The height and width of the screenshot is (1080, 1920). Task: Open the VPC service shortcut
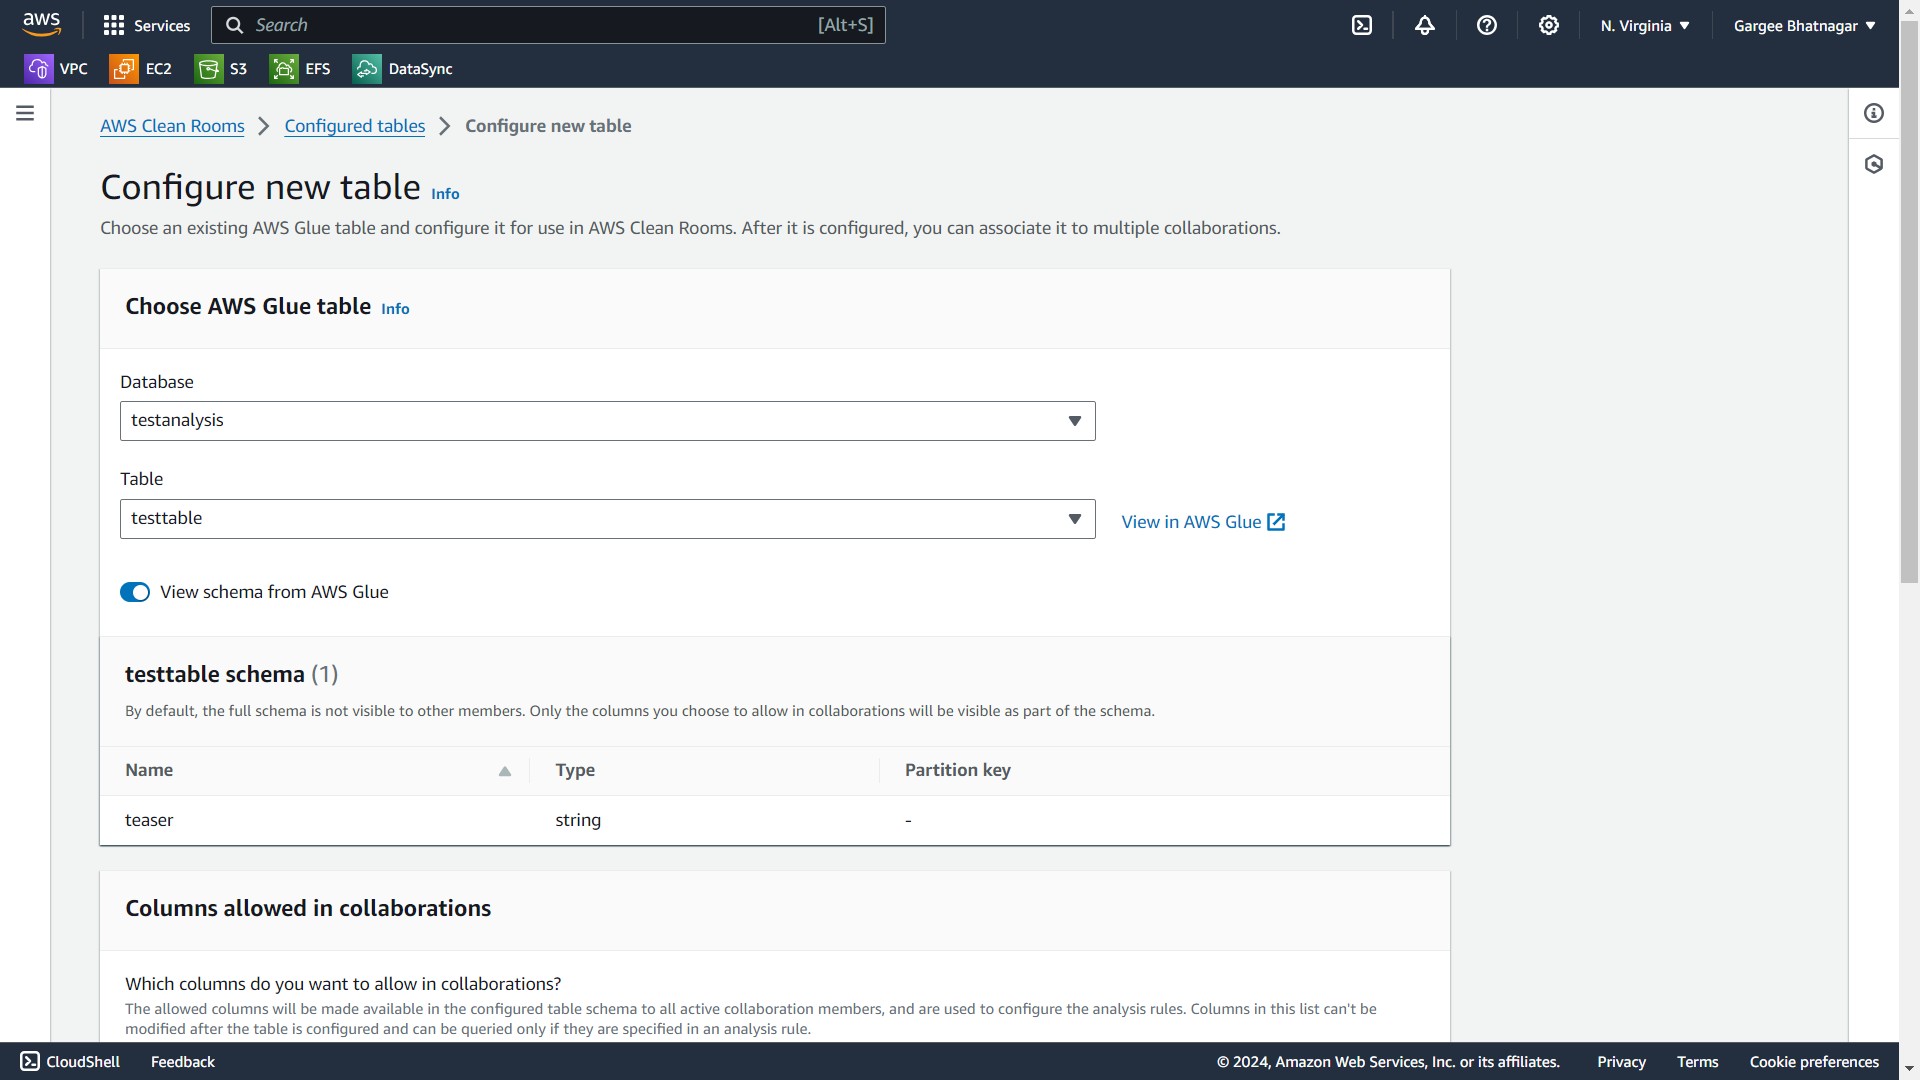point(56,69)
